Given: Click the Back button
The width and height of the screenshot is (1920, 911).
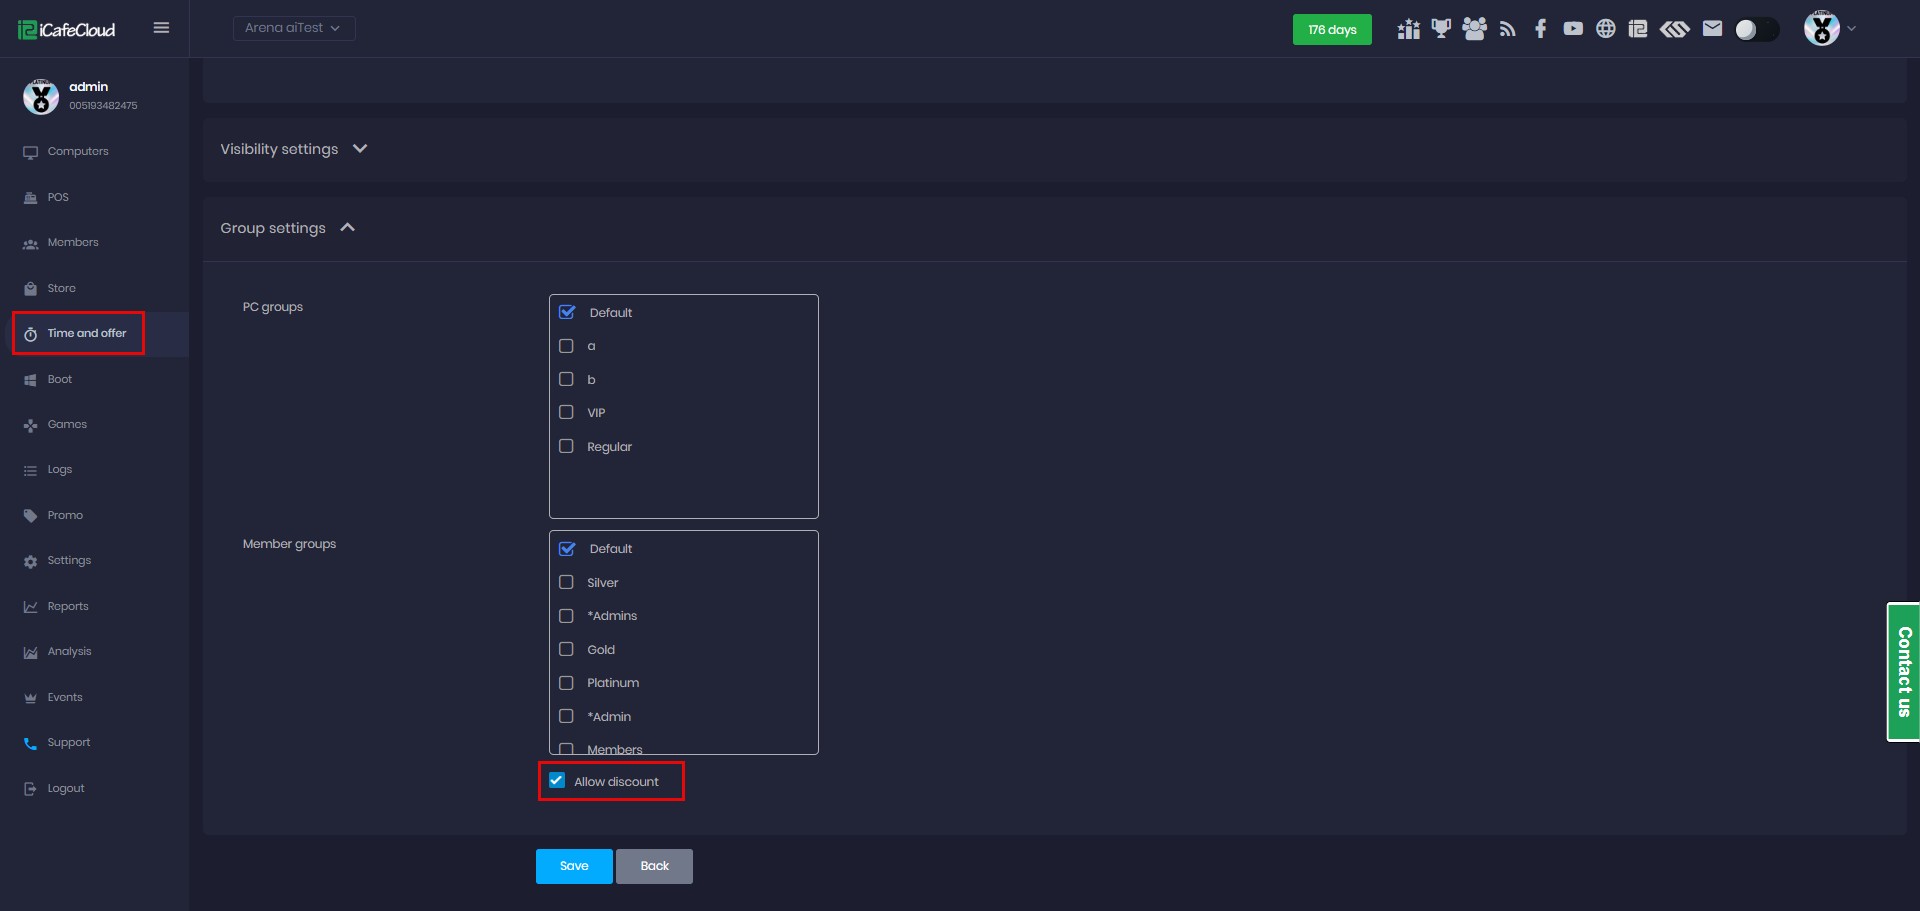Looking at the screenshot, I should [x=654, y=866].
